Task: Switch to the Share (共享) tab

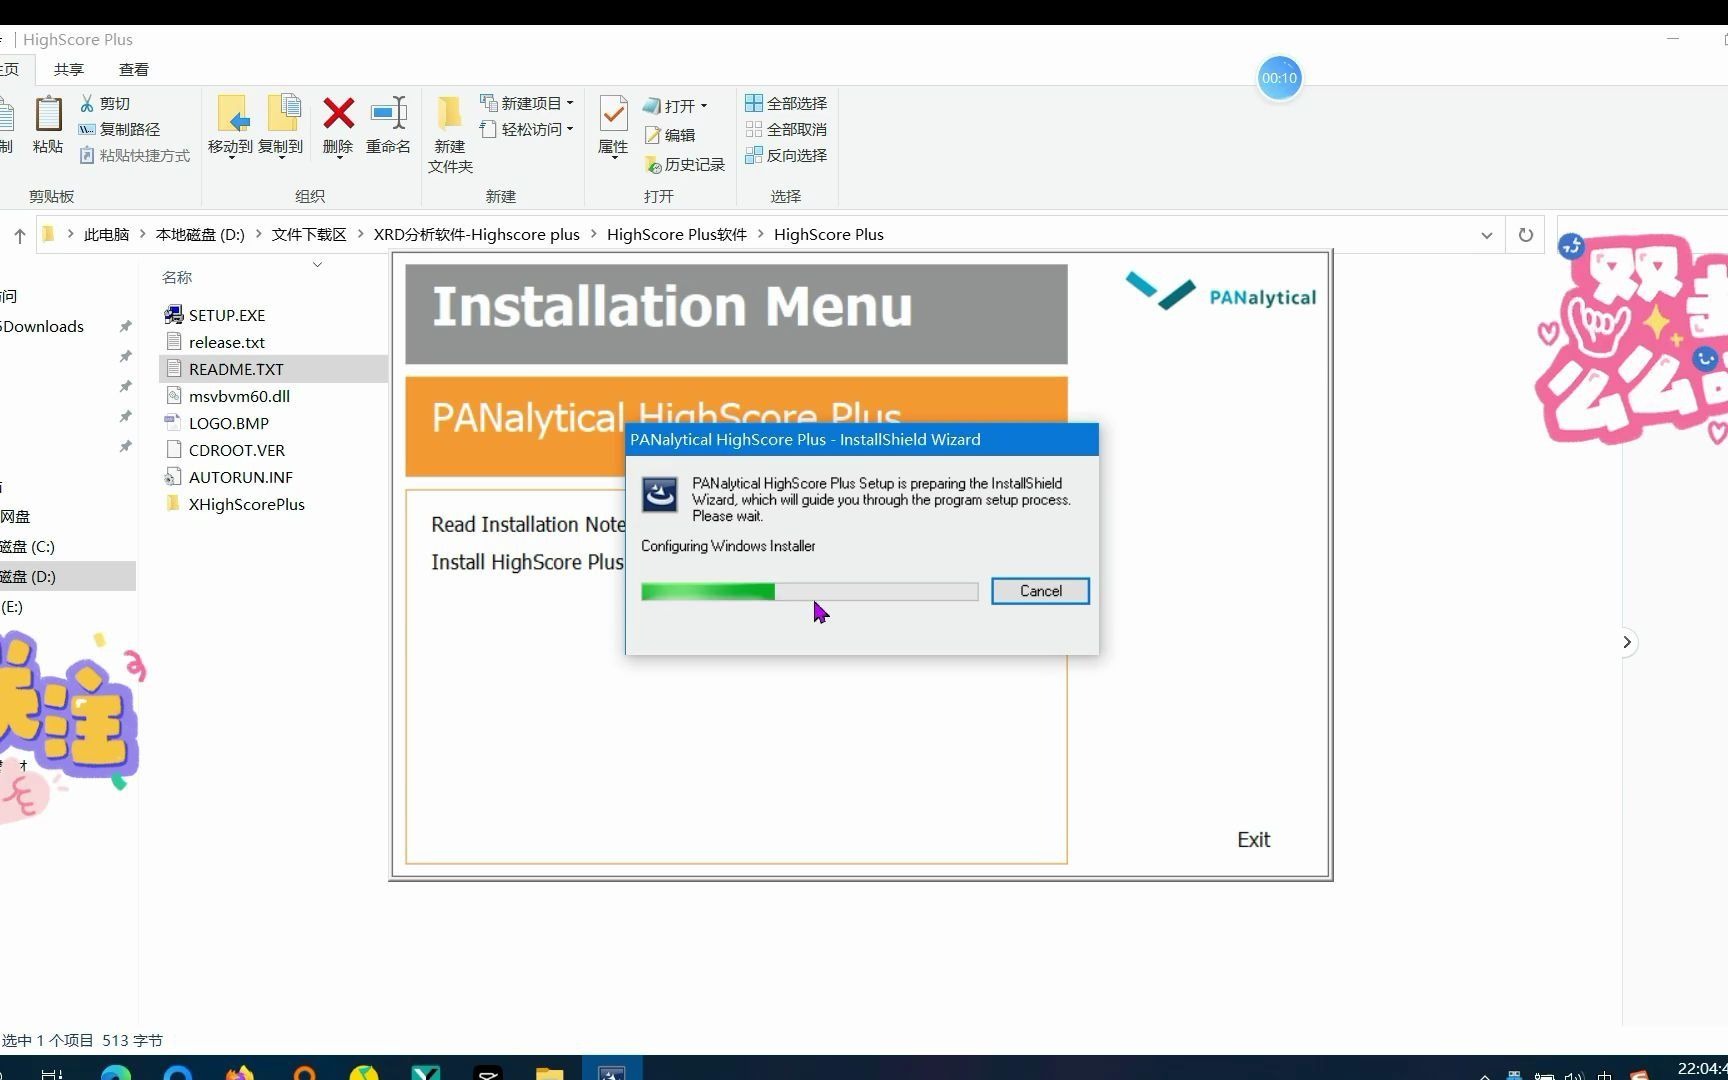Action: tap(69, 69)
